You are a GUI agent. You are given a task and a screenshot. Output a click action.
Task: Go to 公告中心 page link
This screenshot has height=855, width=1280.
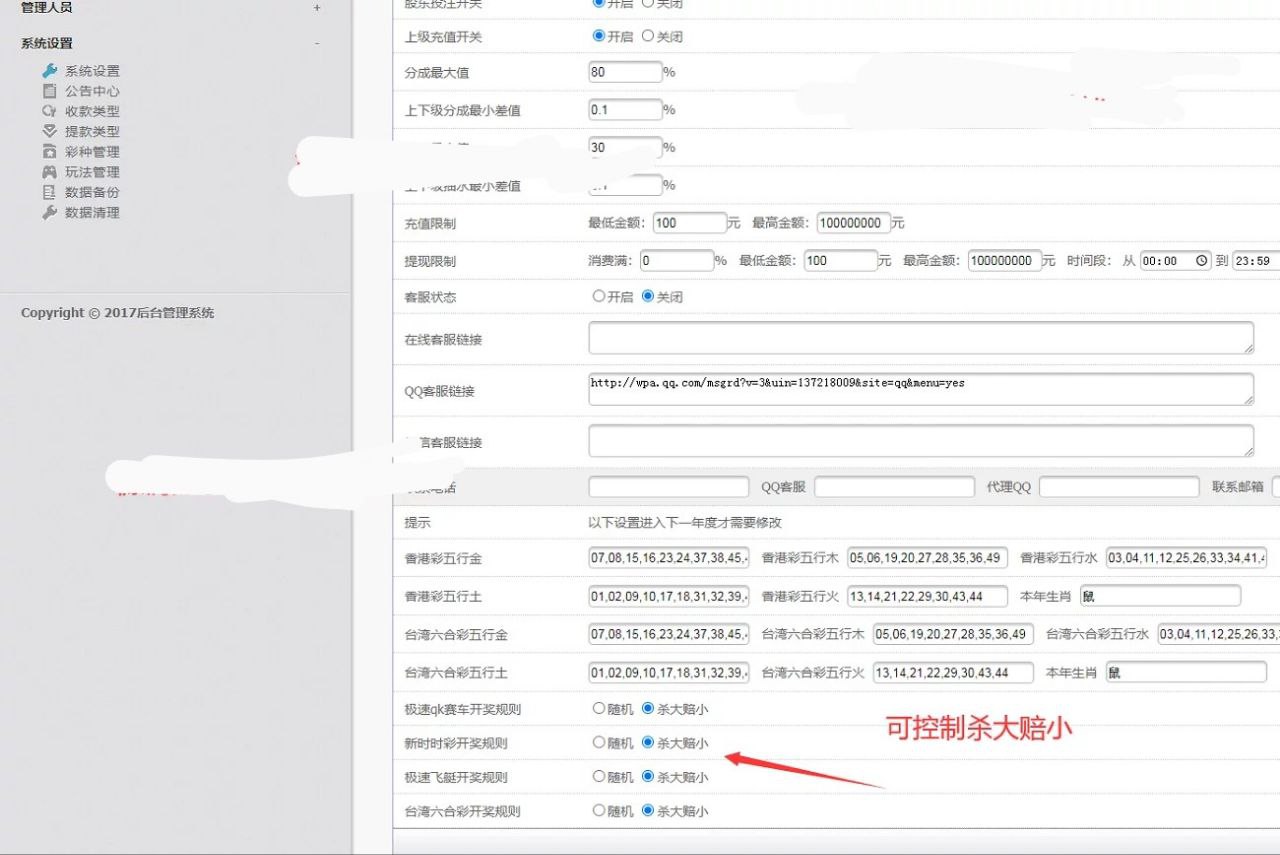[92, 91]
